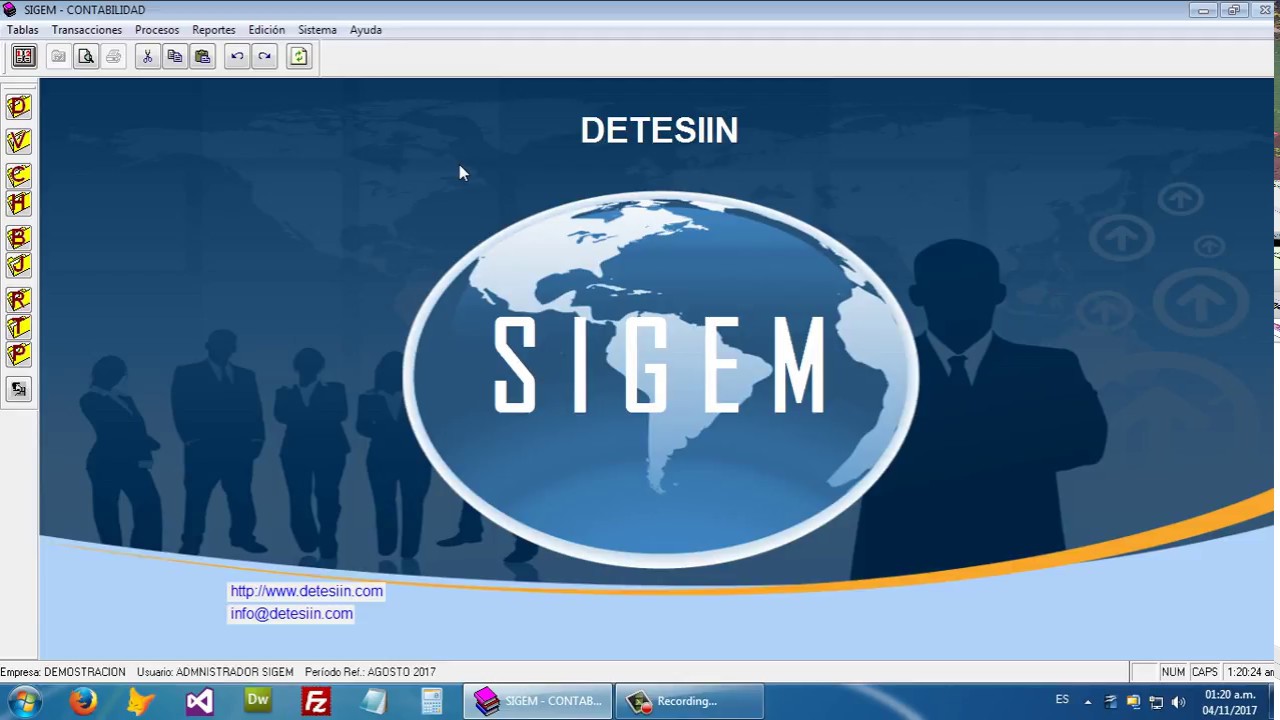Open the D folder sidebar icon
This screenshot has height=720, width=1280.
tap(18, 107)
